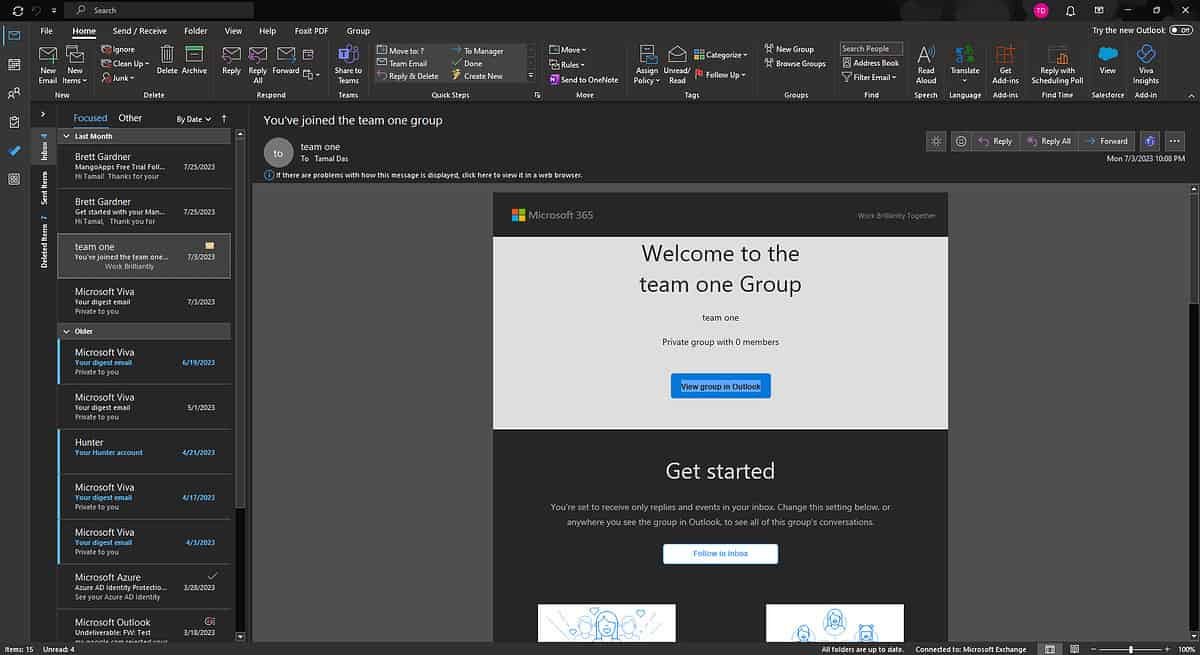The height and width of the screenshot is (655, 1200).
Task: Expand the folder pane chevron
Action: [43, 114]
